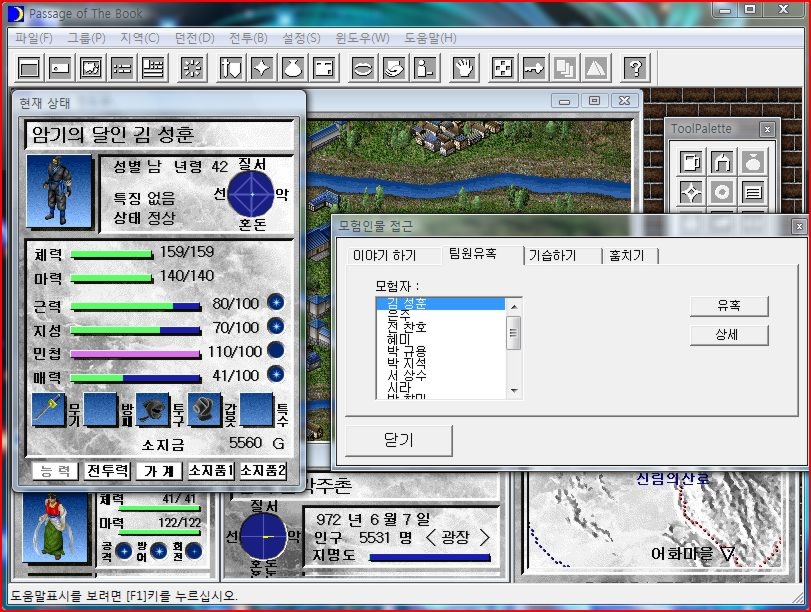This screenshot has height=612, width=811.
Task: Click the empty 특수 special slot
Action: click(x=257, y=410)
